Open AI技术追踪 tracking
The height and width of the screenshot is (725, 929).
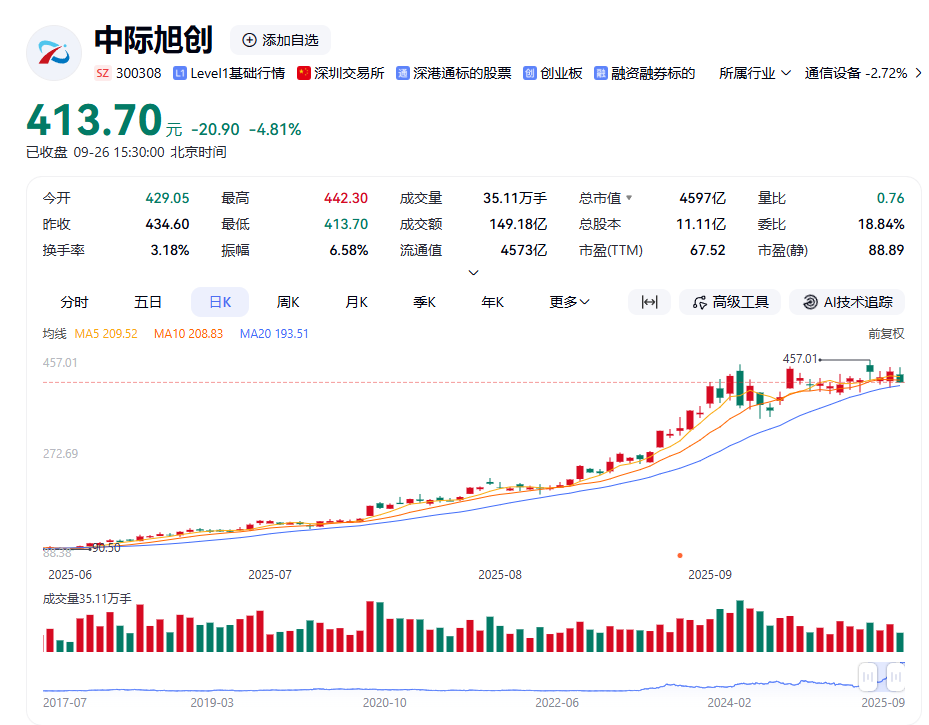point(846,302)
